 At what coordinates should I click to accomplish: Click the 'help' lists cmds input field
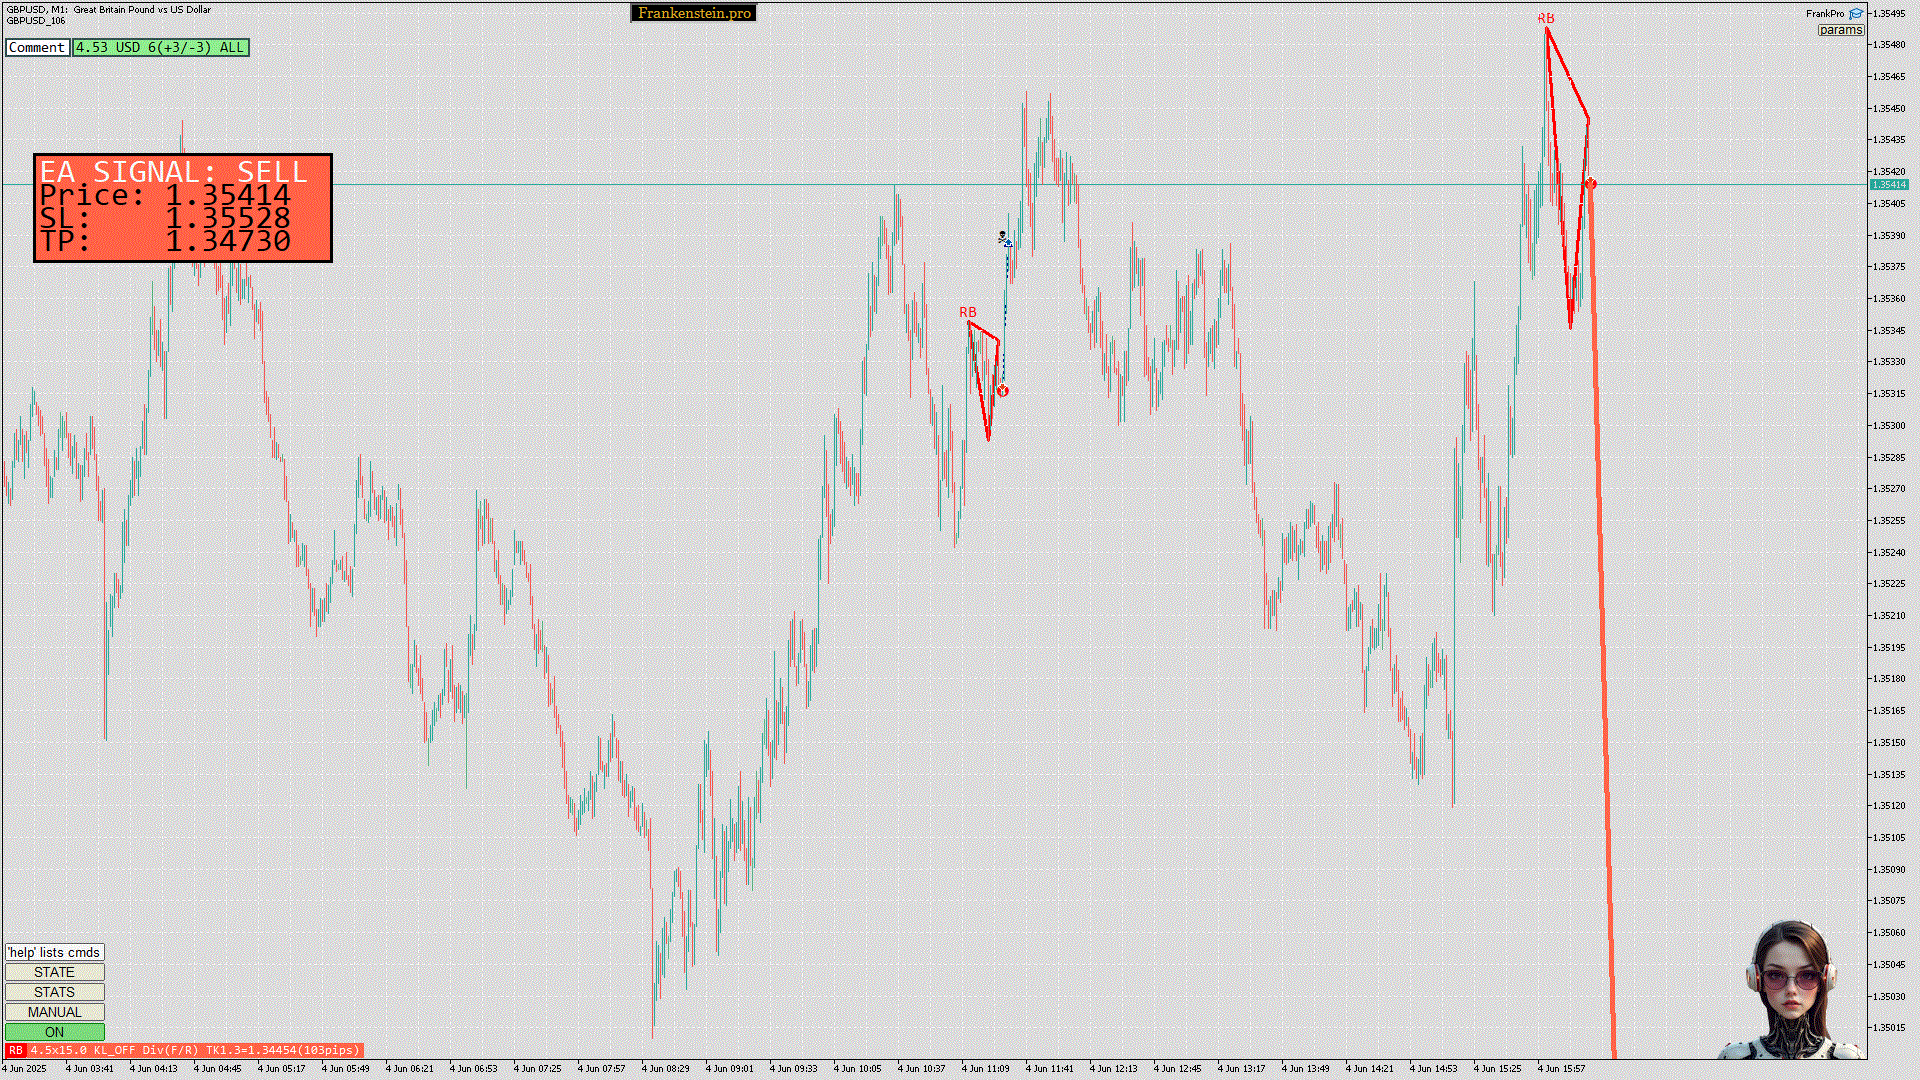(x=54, y=952)
